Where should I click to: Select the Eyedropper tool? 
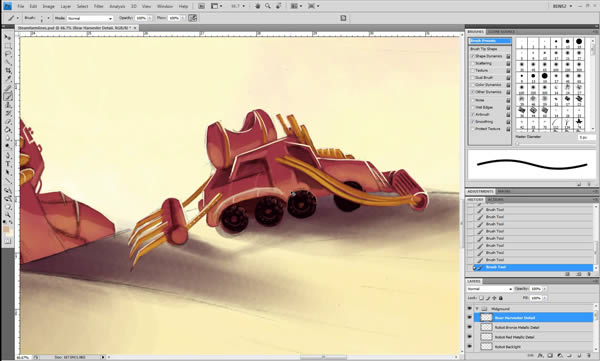tap(8, 79)
